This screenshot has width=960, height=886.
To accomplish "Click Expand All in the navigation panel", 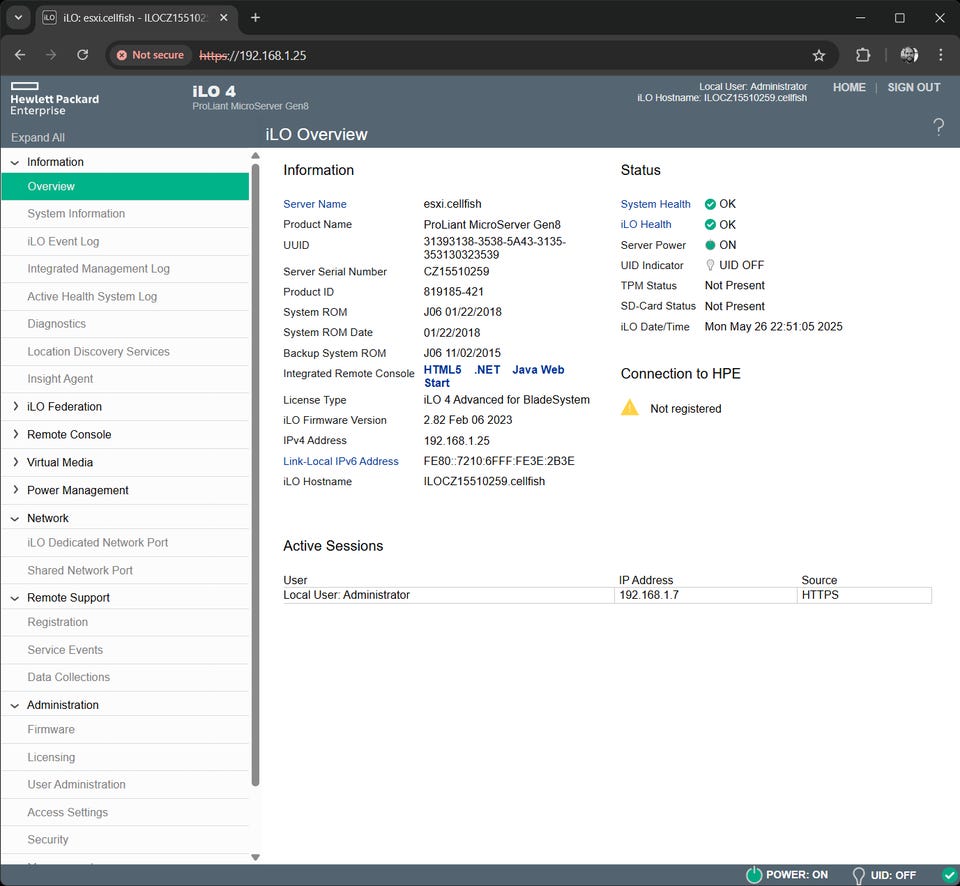I will coord(38,138).
